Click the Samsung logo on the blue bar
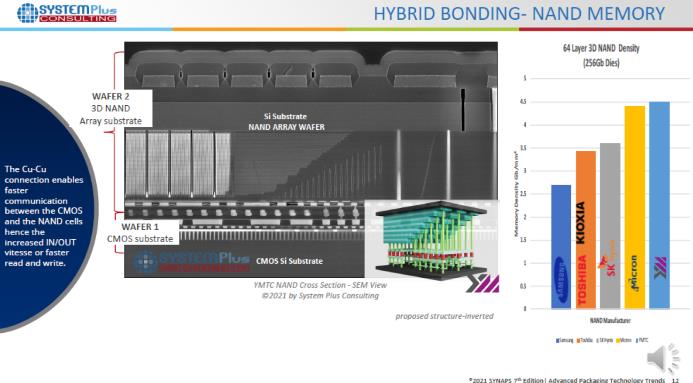 [x=561, y=279]
